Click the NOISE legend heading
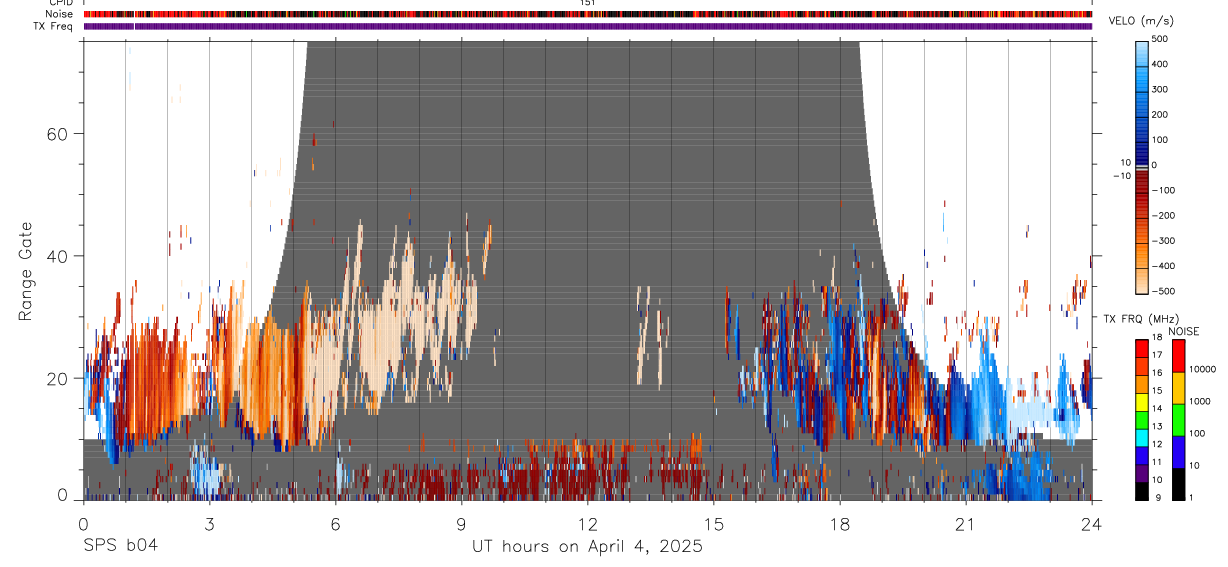This screenshot has width=1228, height=567. [x=1183, y=331]
